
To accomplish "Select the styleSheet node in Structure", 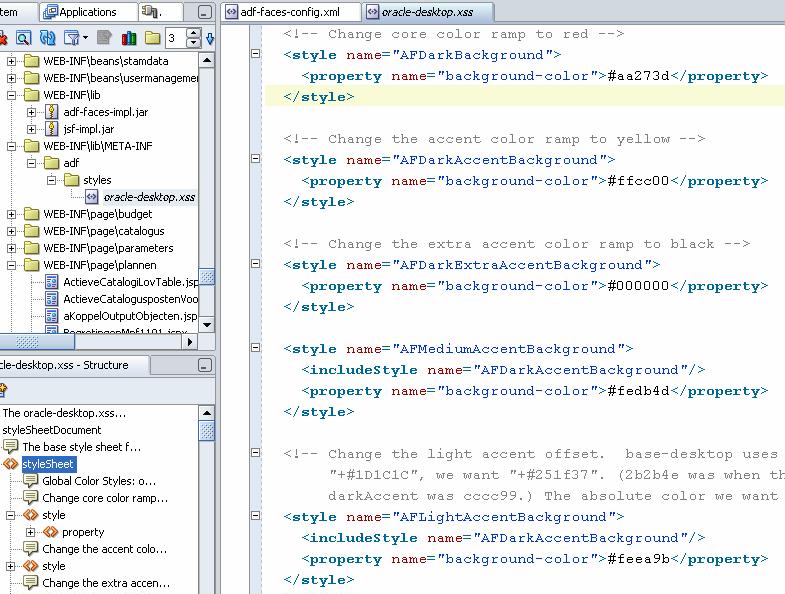I will [48, 464].
